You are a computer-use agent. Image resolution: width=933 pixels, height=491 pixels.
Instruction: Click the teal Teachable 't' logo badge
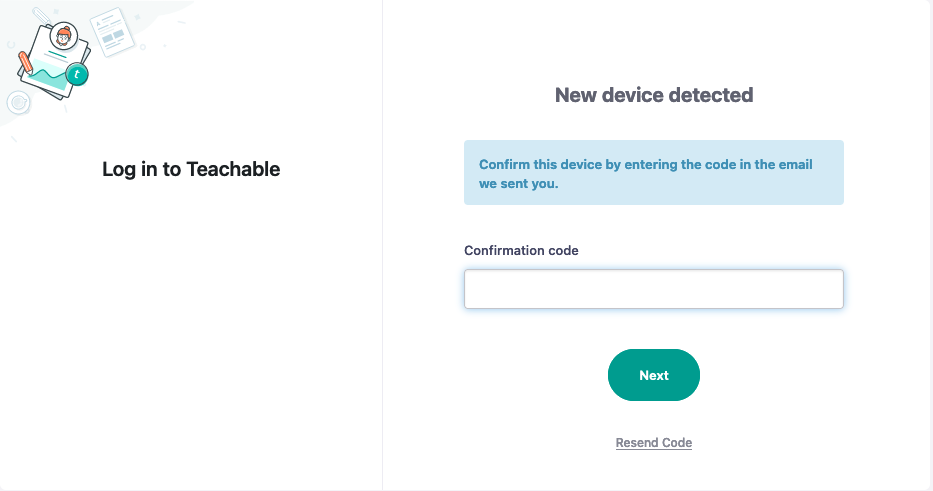[77, 74]
